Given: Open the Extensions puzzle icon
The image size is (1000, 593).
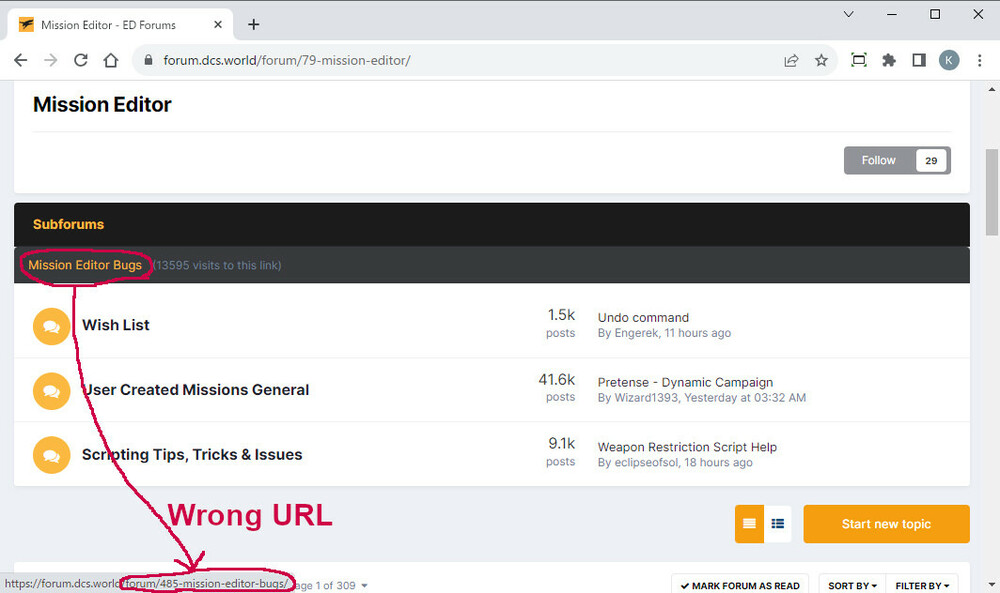Looking at the screenshot, I should point(888,61).
